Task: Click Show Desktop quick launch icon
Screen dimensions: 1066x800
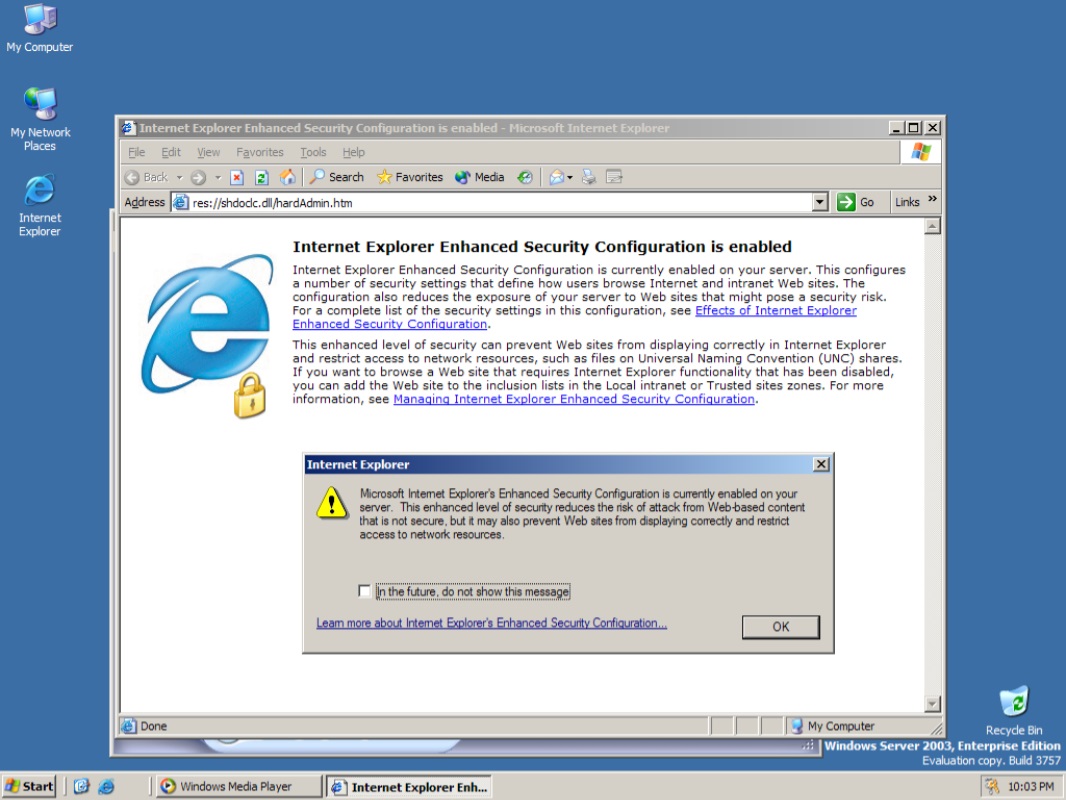Action: click(82, 786)
